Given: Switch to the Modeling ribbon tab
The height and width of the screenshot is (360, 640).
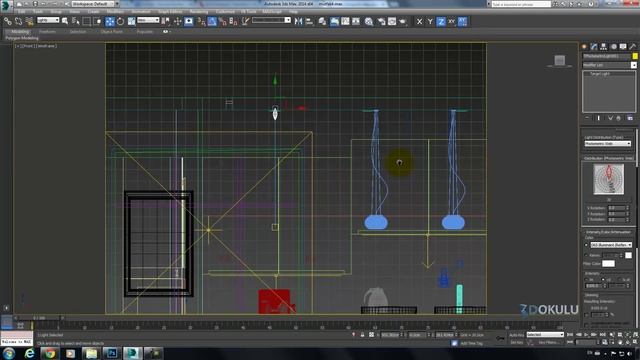Looking at the screenshot, I should [20, 31].
